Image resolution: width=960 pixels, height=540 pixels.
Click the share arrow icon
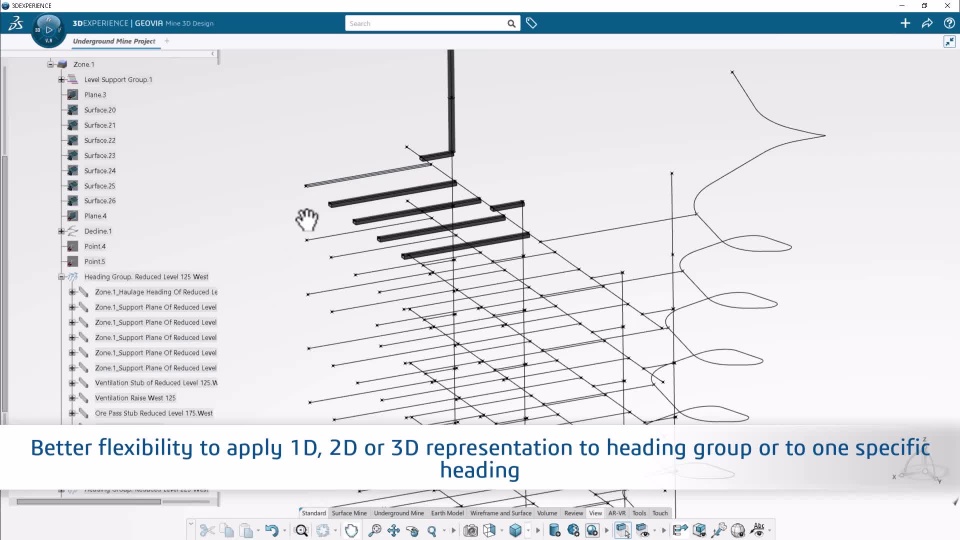point(927,23)
